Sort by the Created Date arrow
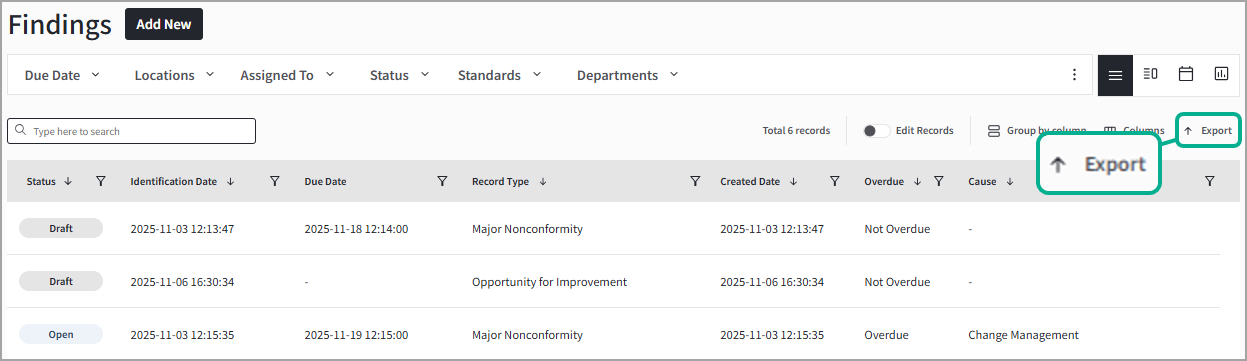The height and width of the screenshot is (361, 1247). (x=793, y=182)
